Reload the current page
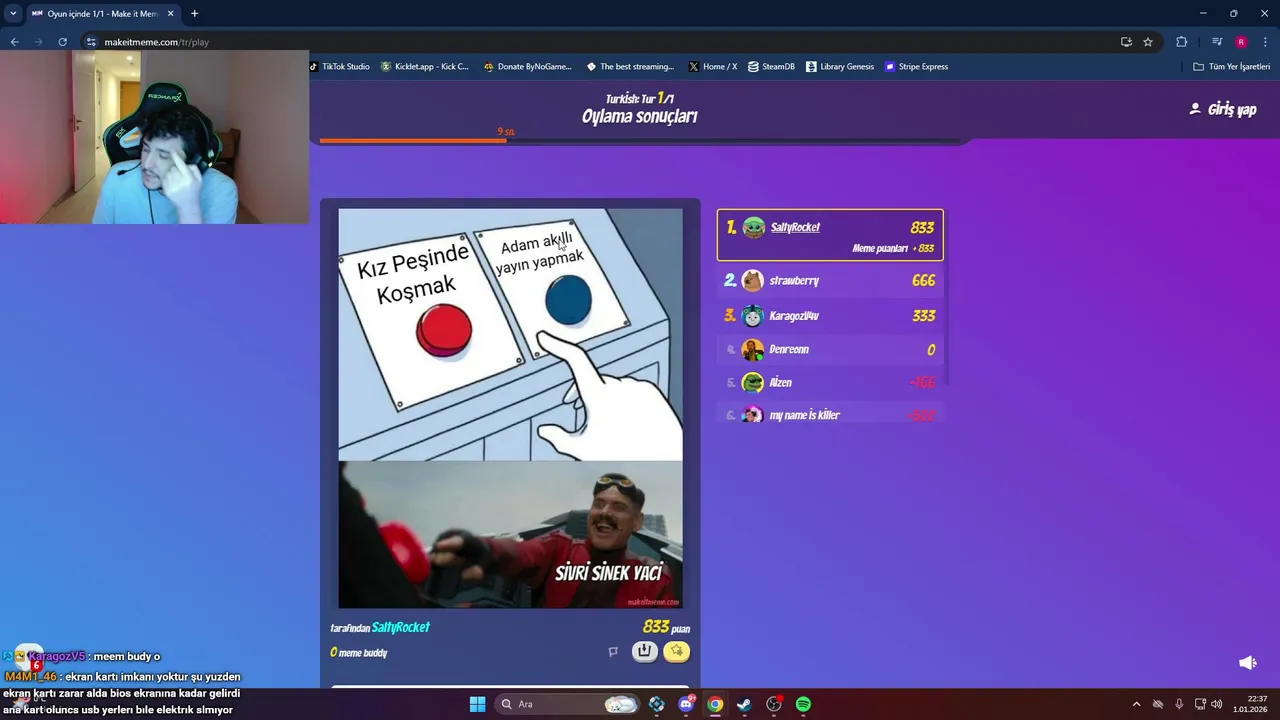 [62, 42]
